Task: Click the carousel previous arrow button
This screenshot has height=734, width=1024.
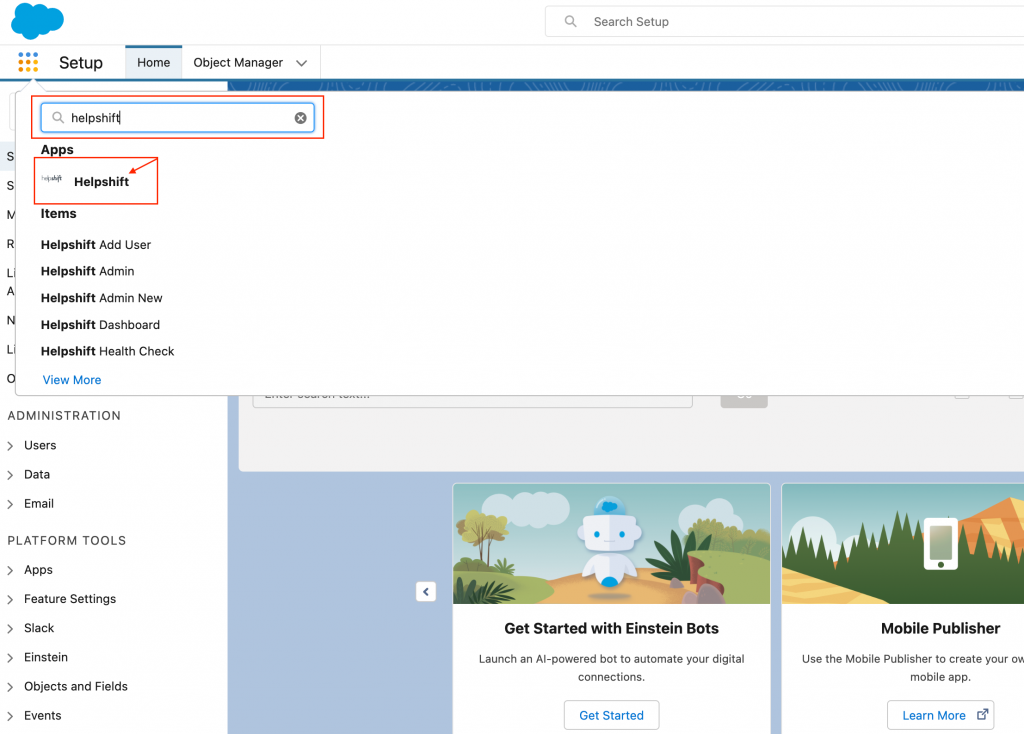Action: point(426,592)
